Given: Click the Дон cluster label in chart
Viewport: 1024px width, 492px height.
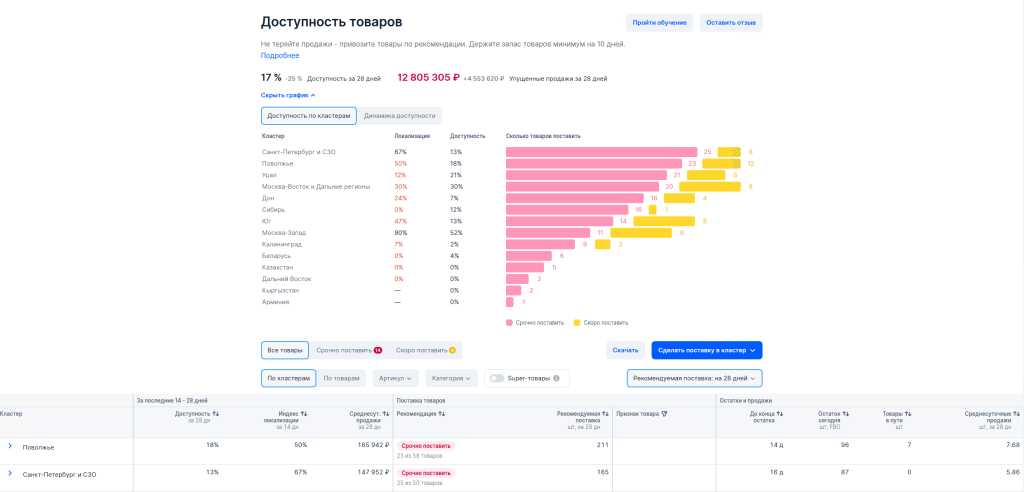Looking at the screenshot, I should pyautogui.click(x=268, y=198).
